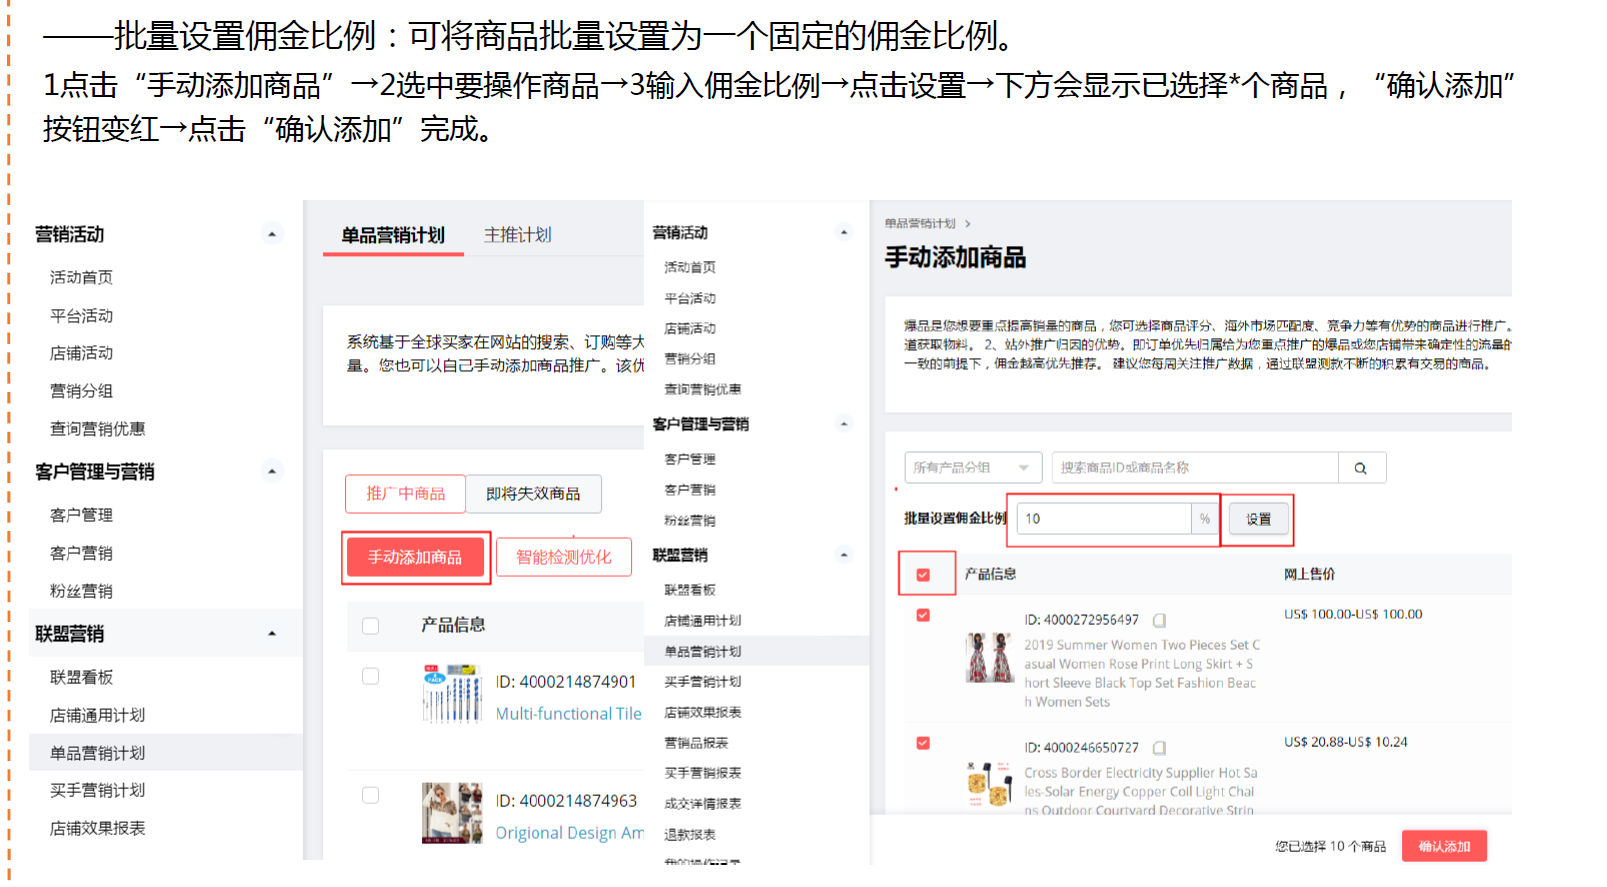Select 即将失效商品 tab button
1607x887 pixels.
click(x=533, y=494)
